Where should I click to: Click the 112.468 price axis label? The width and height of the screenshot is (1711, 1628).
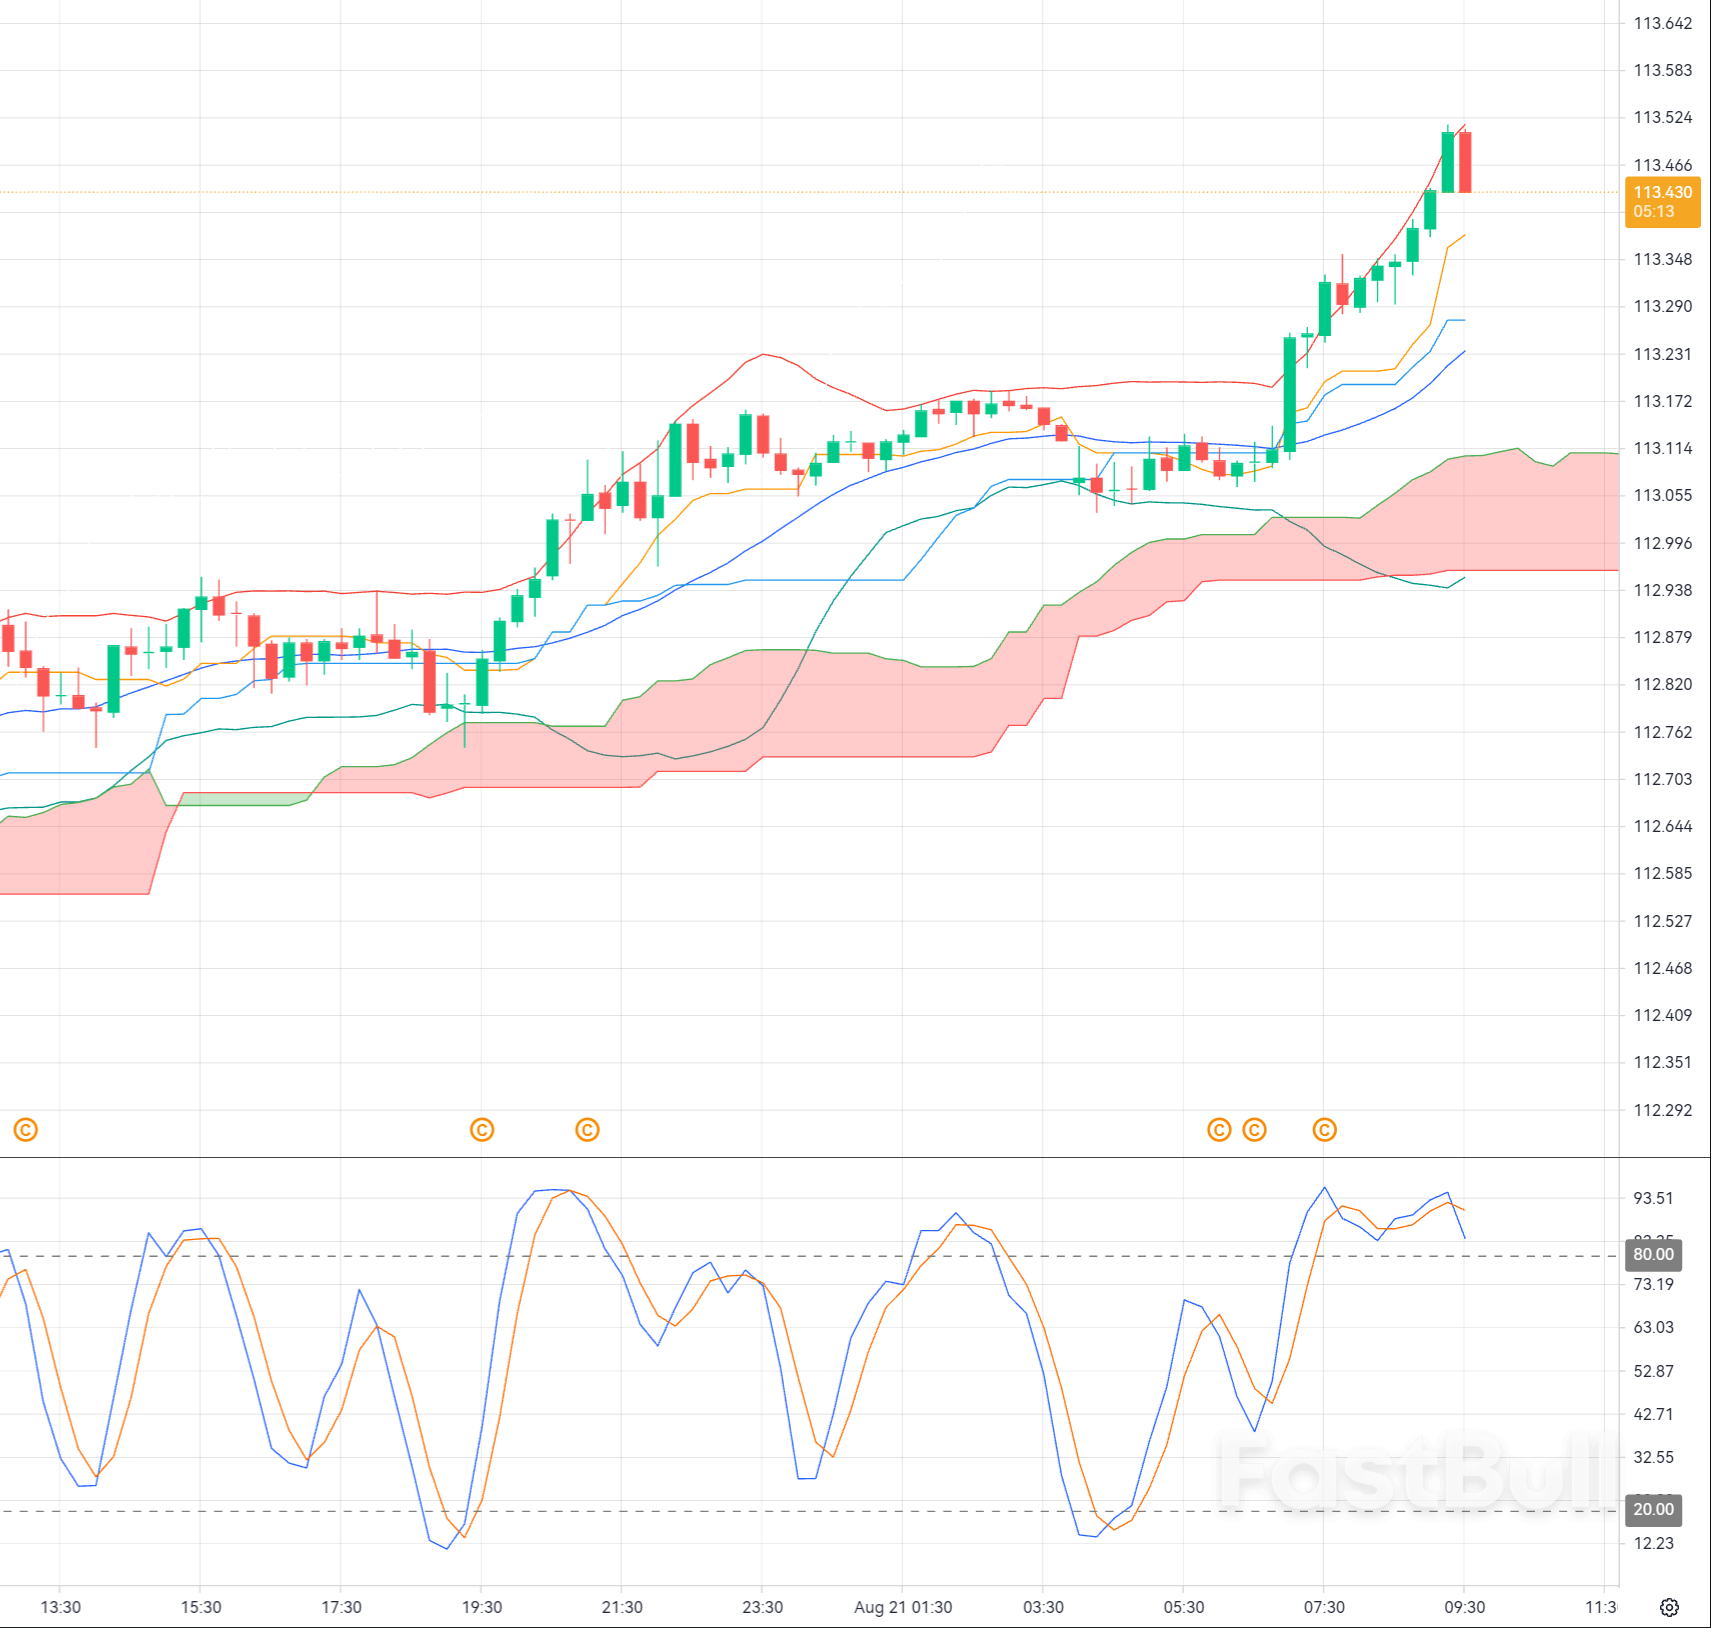pos(1663,968)
